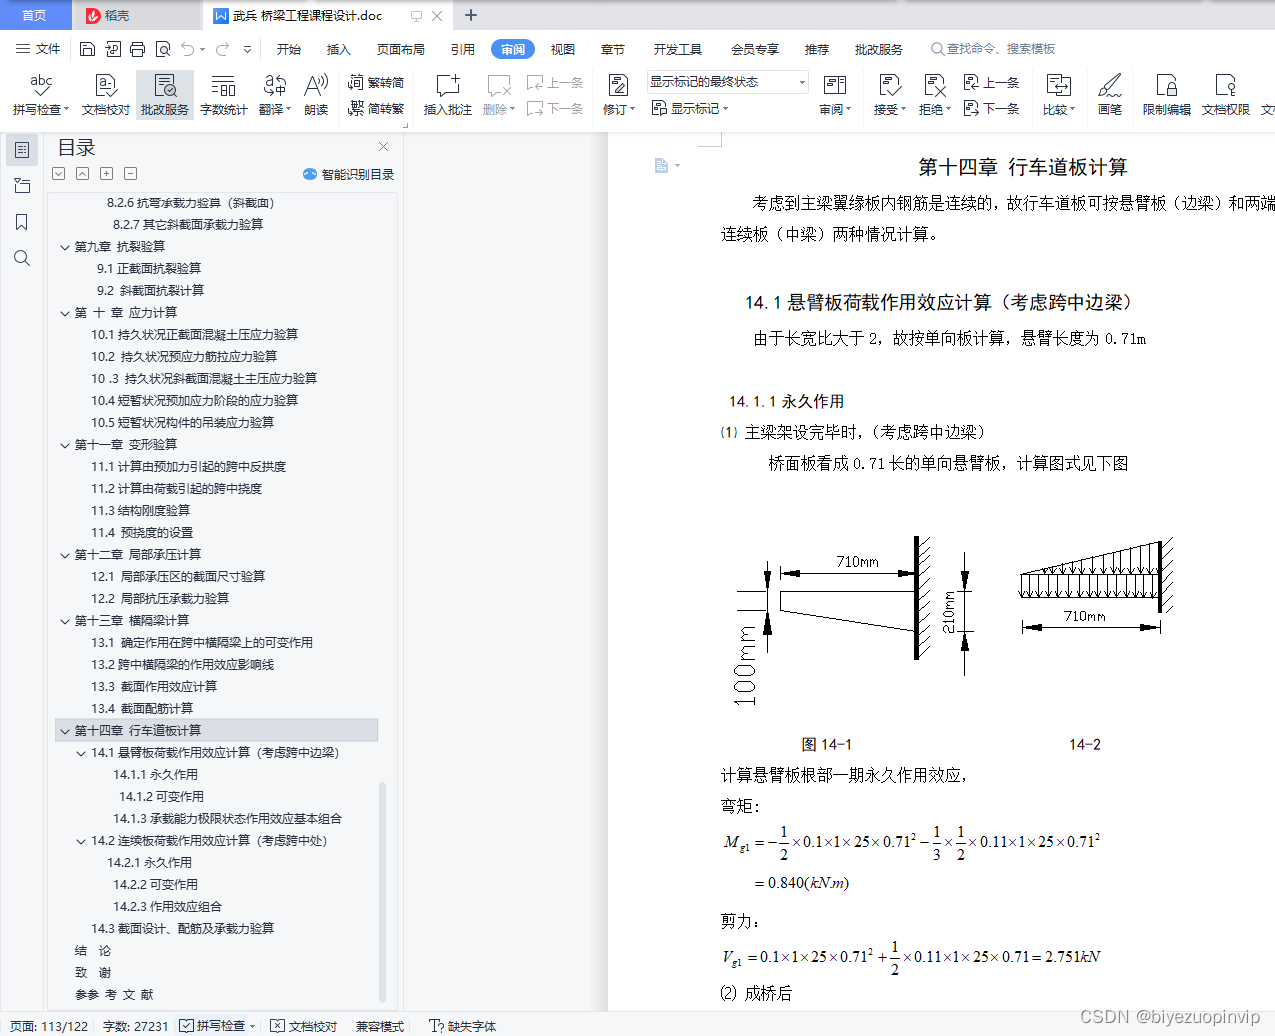
Task: Click the 拒绝 reject changes icon
Action: (934, 95)
